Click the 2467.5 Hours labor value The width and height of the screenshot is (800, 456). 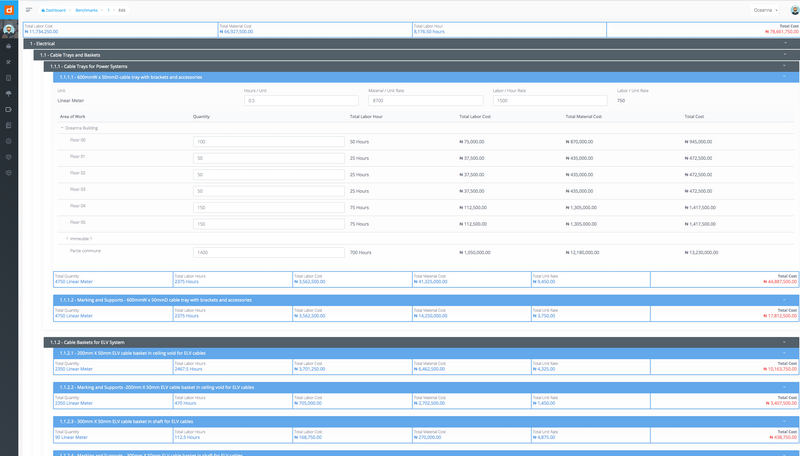[188, 369]
